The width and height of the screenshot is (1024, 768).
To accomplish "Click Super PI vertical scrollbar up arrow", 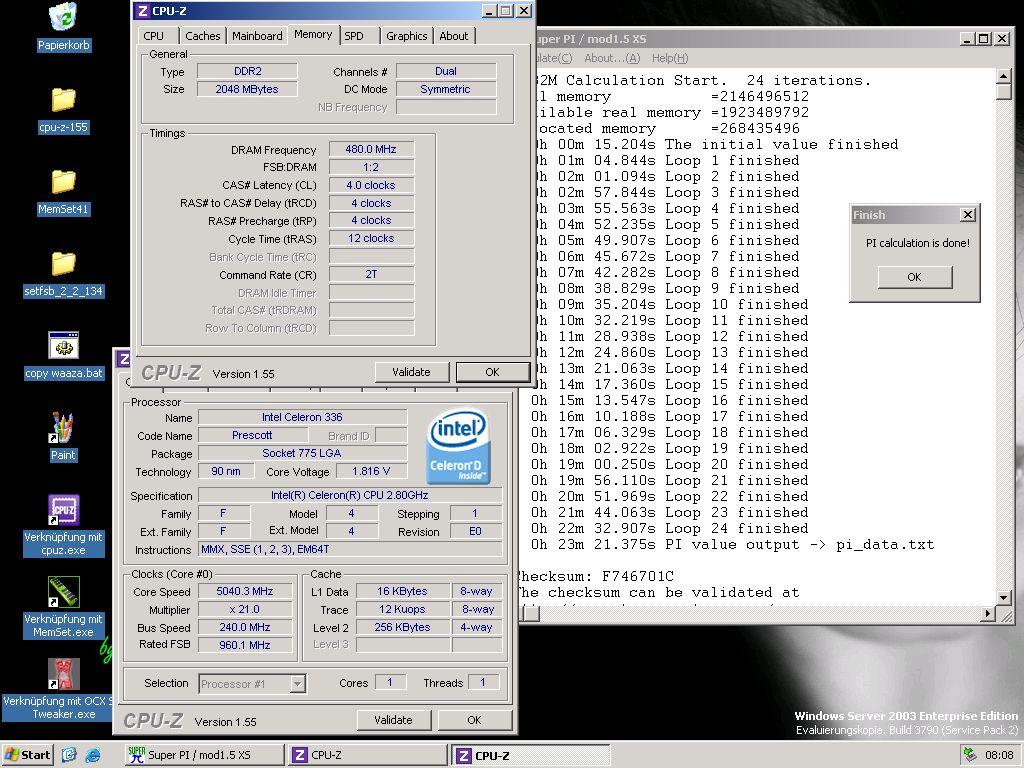I will (x=1004, y=76).
